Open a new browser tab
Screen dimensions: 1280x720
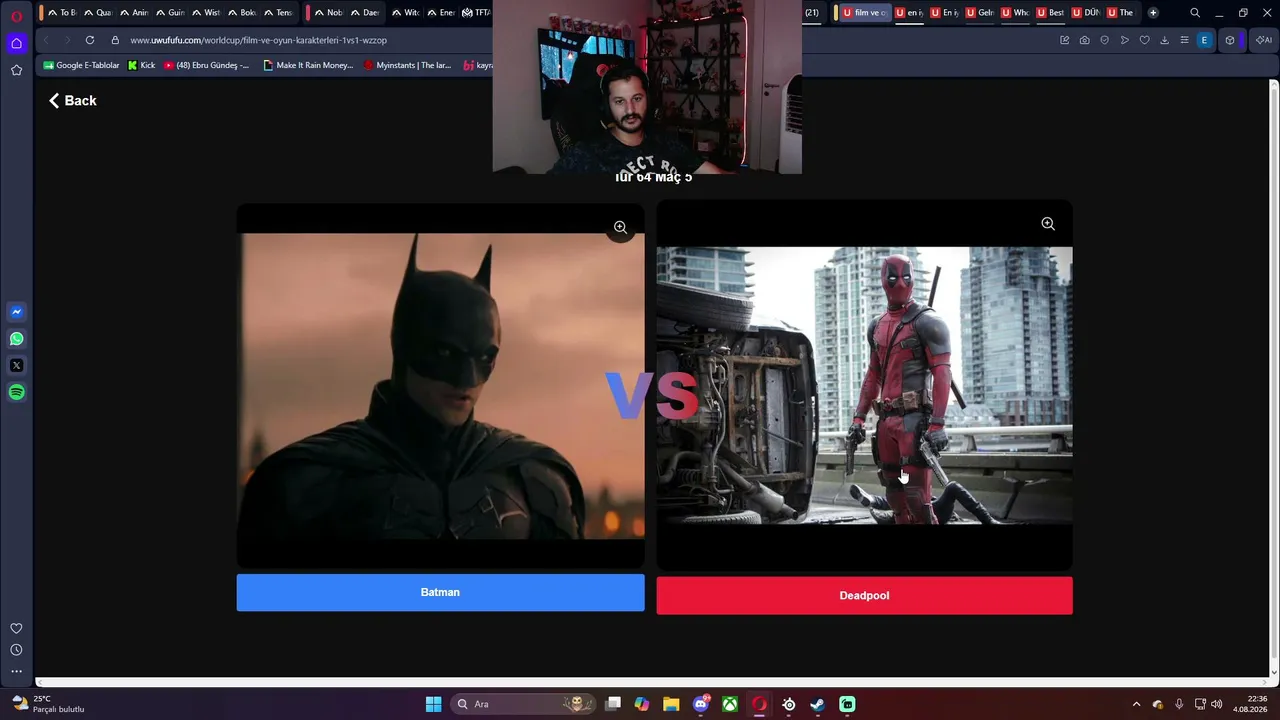(x=1153, y=13)
